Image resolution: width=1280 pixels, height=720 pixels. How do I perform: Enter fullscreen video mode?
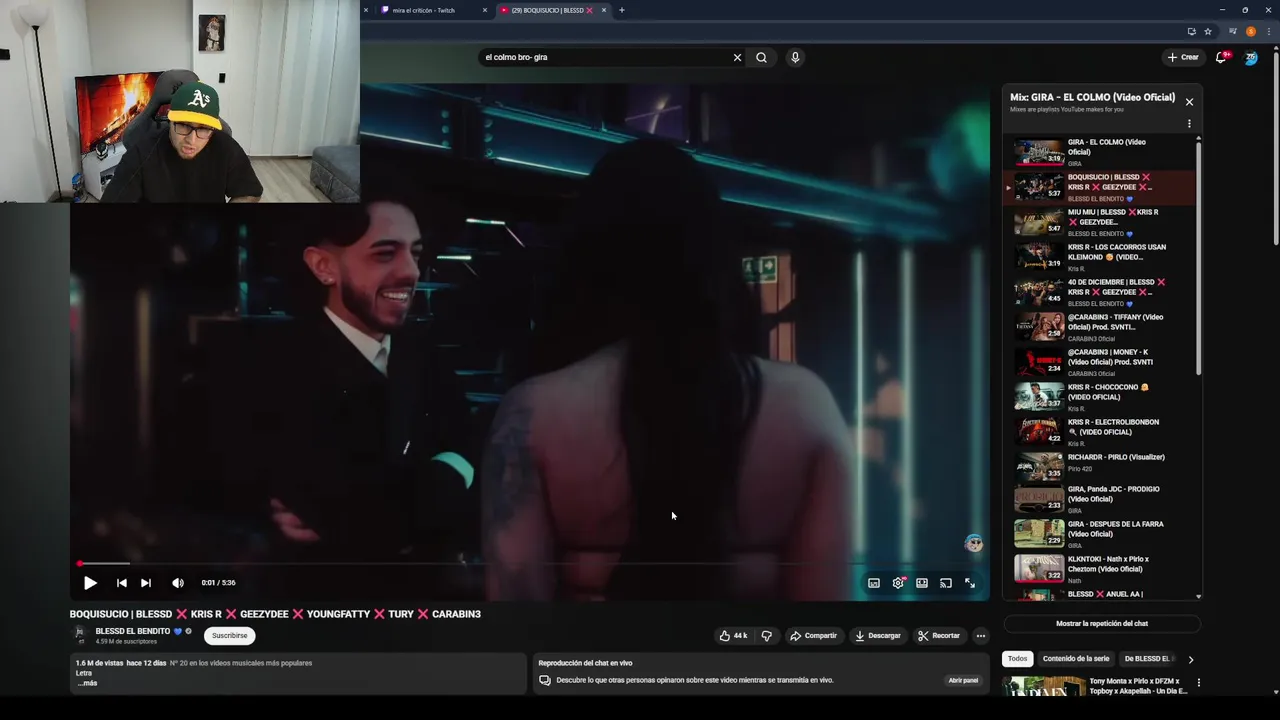(x=970, y=583)
